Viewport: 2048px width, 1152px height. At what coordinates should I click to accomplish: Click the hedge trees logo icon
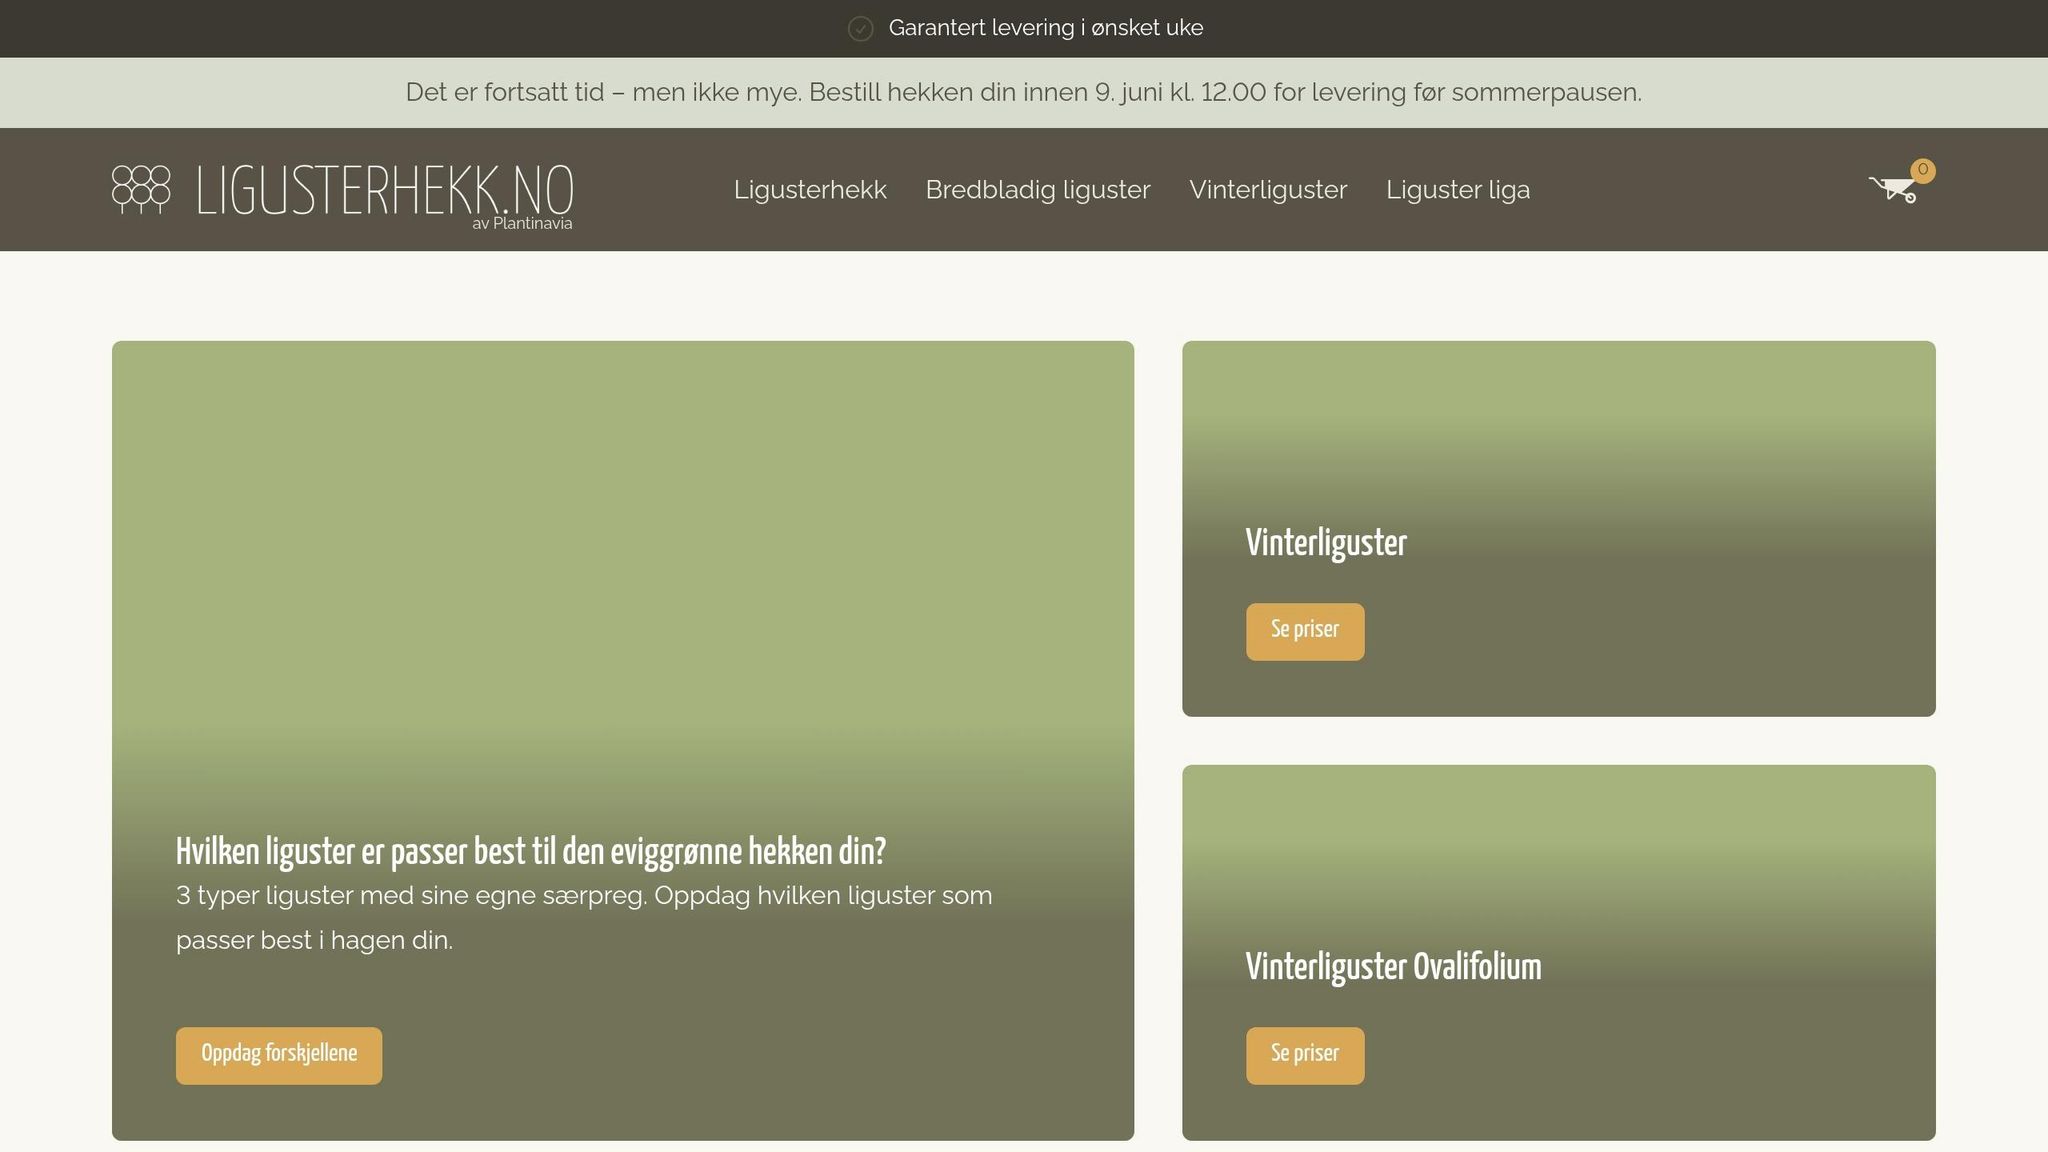pos(141,189)
